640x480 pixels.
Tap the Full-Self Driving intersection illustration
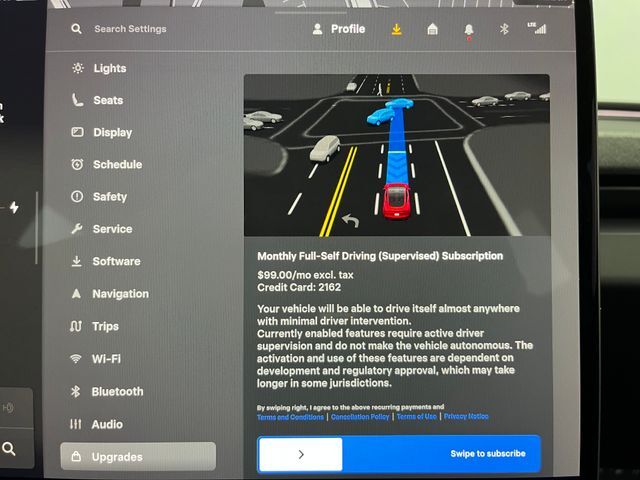397,155
